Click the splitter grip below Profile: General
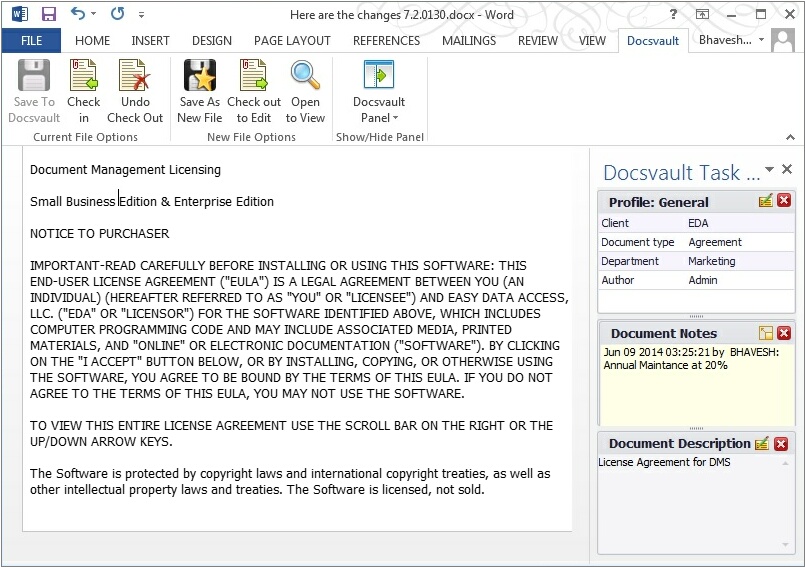The width and height of the screenshot is (805, 567). pos(696,316)
